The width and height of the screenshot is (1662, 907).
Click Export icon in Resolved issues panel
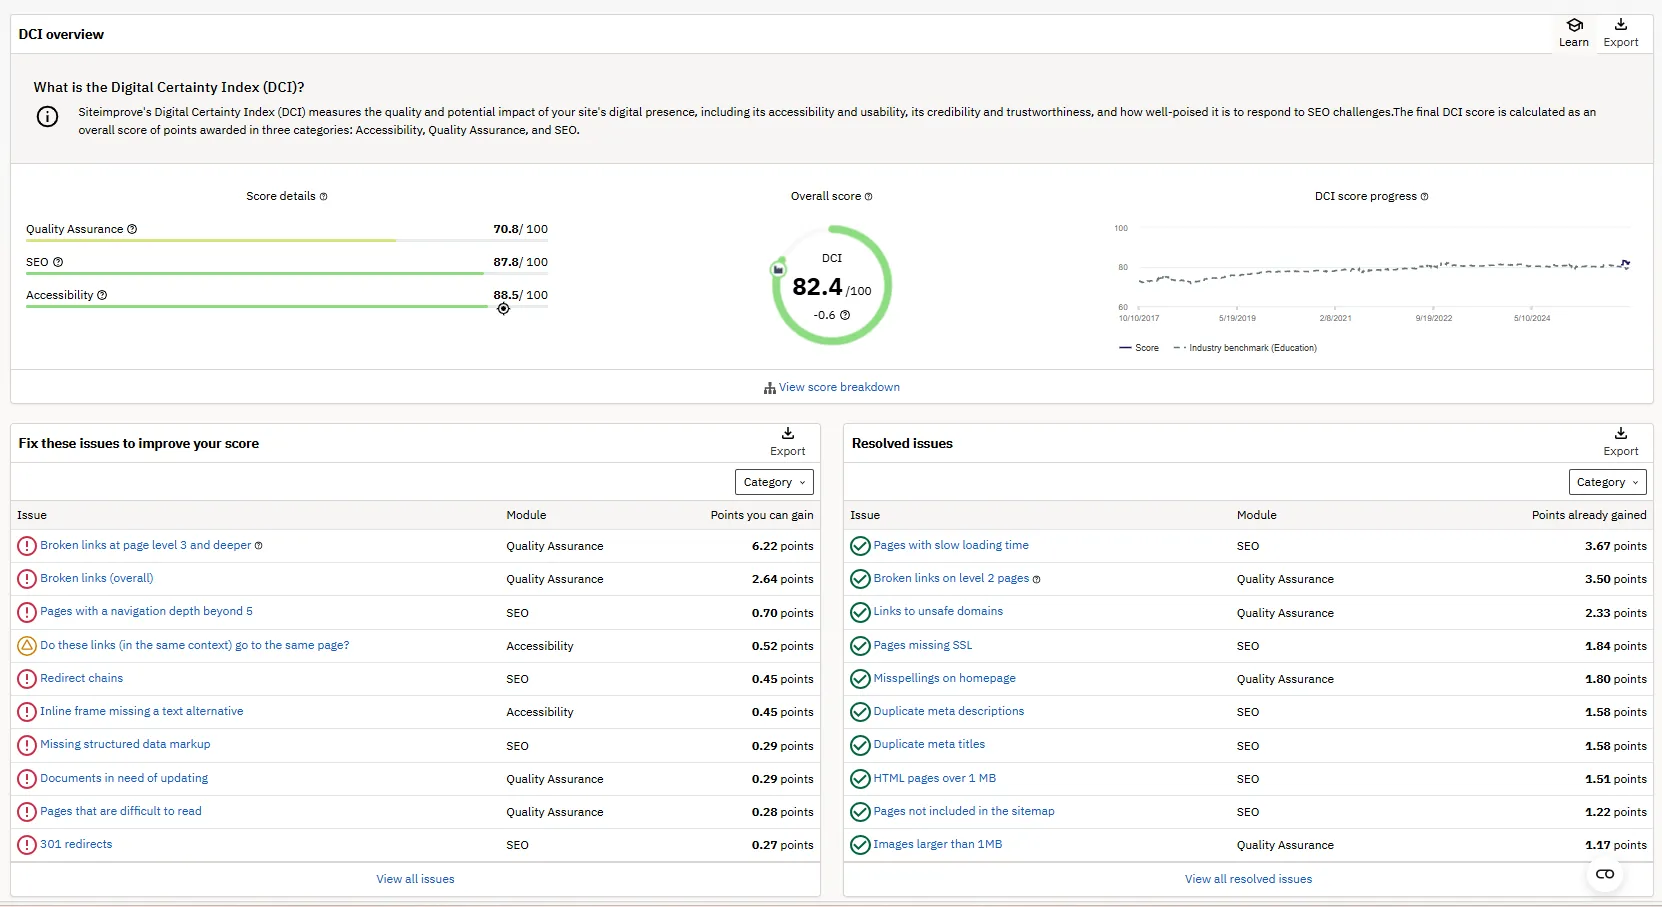(1620, 434)
